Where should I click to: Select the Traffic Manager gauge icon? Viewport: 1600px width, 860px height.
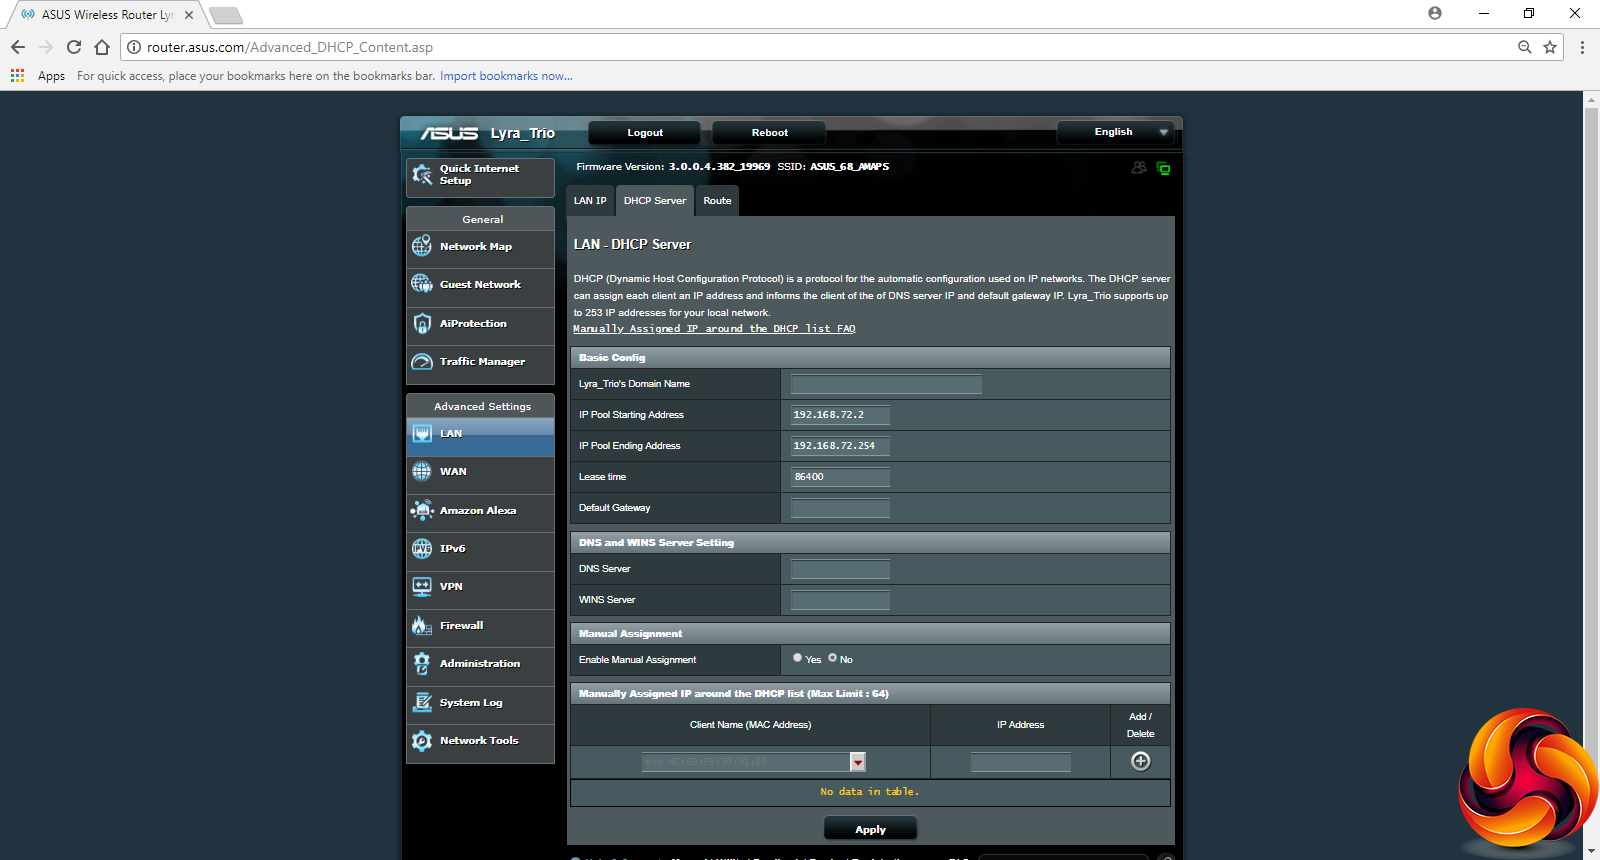[x=422, y=362]
